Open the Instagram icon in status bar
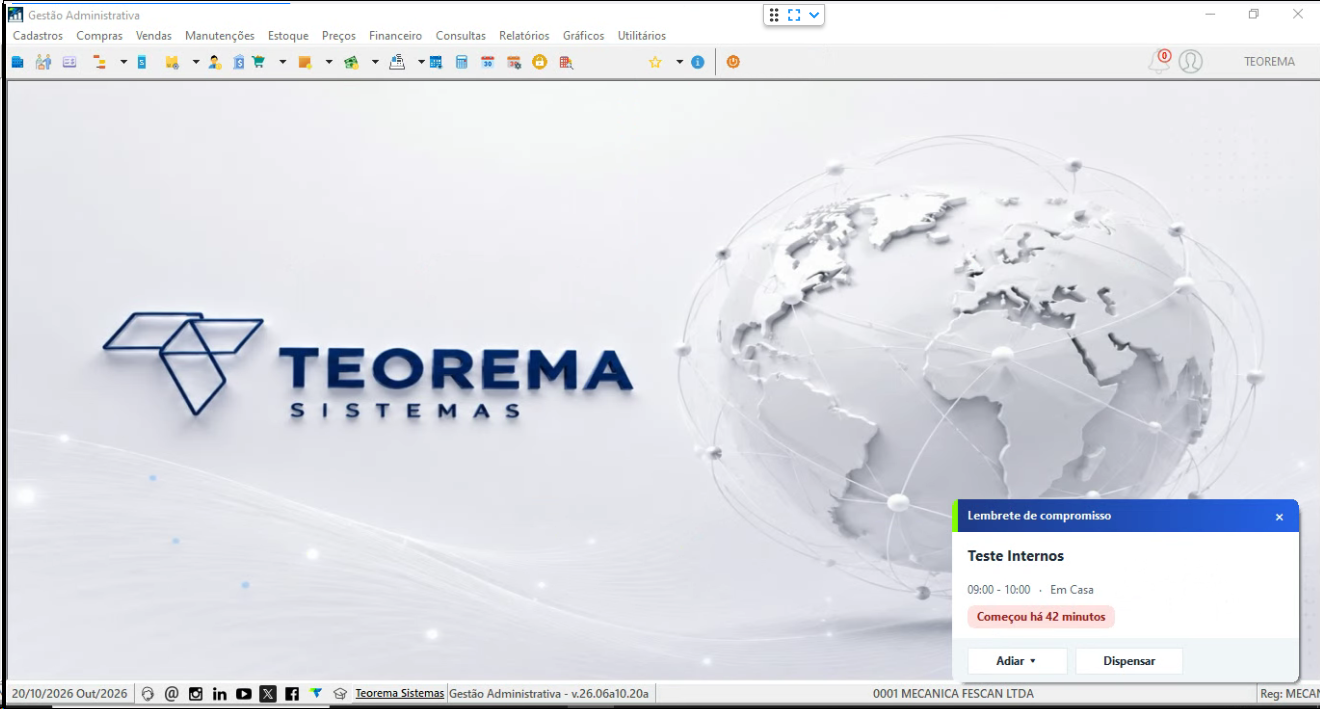Viewport: 1320px width, 709px height. 196,694
